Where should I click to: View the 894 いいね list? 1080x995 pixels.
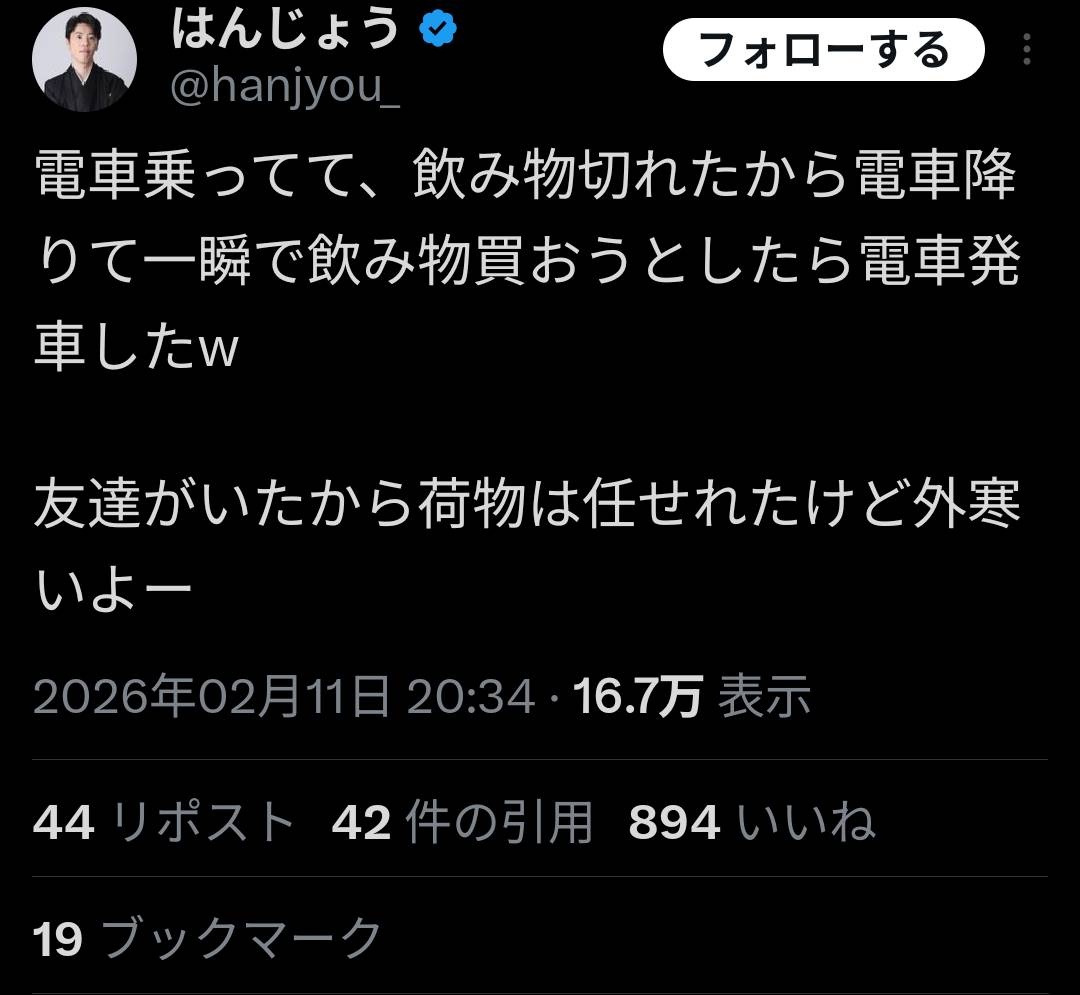pos(752,821)
